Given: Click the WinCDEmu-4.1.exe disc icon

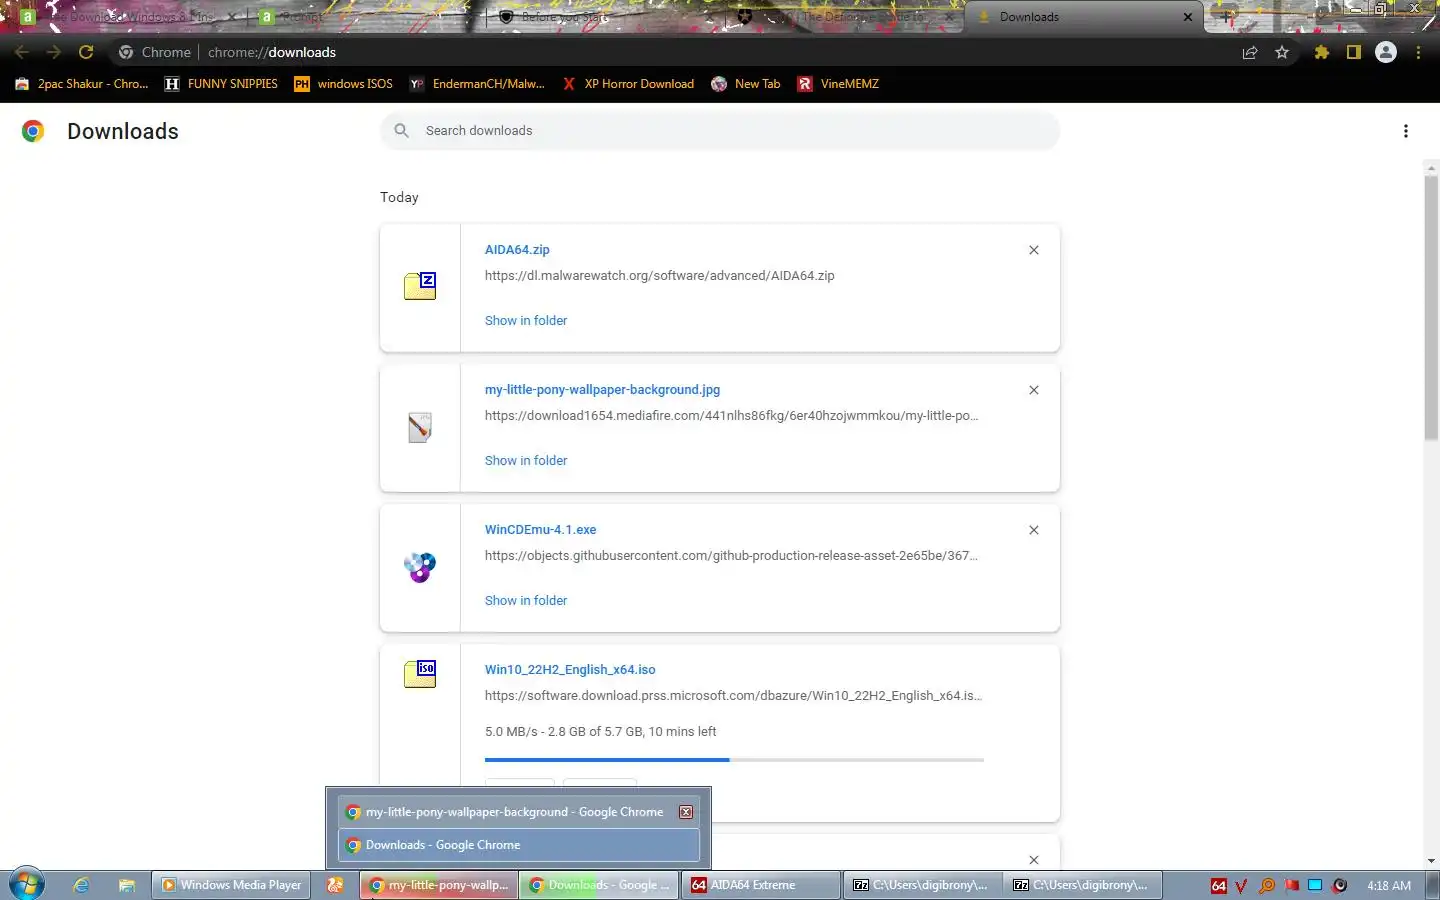Looking at the screenshot, I should pos(420,567).
